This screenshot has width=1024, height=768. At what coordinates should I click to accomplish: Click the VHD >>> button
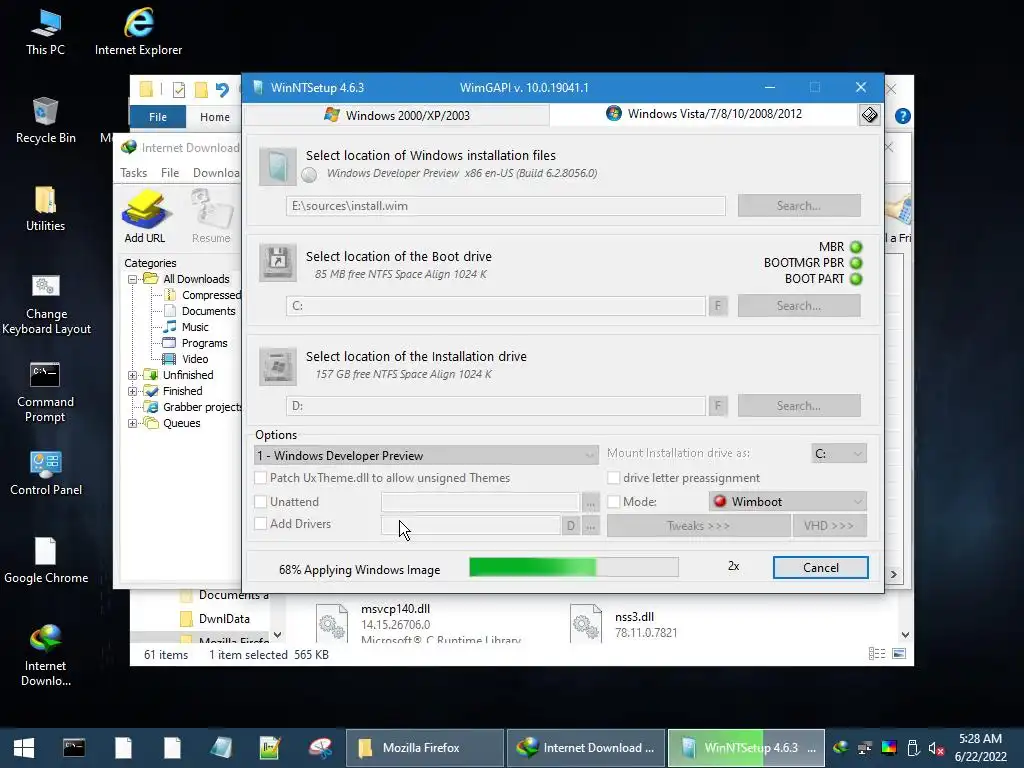829,526
